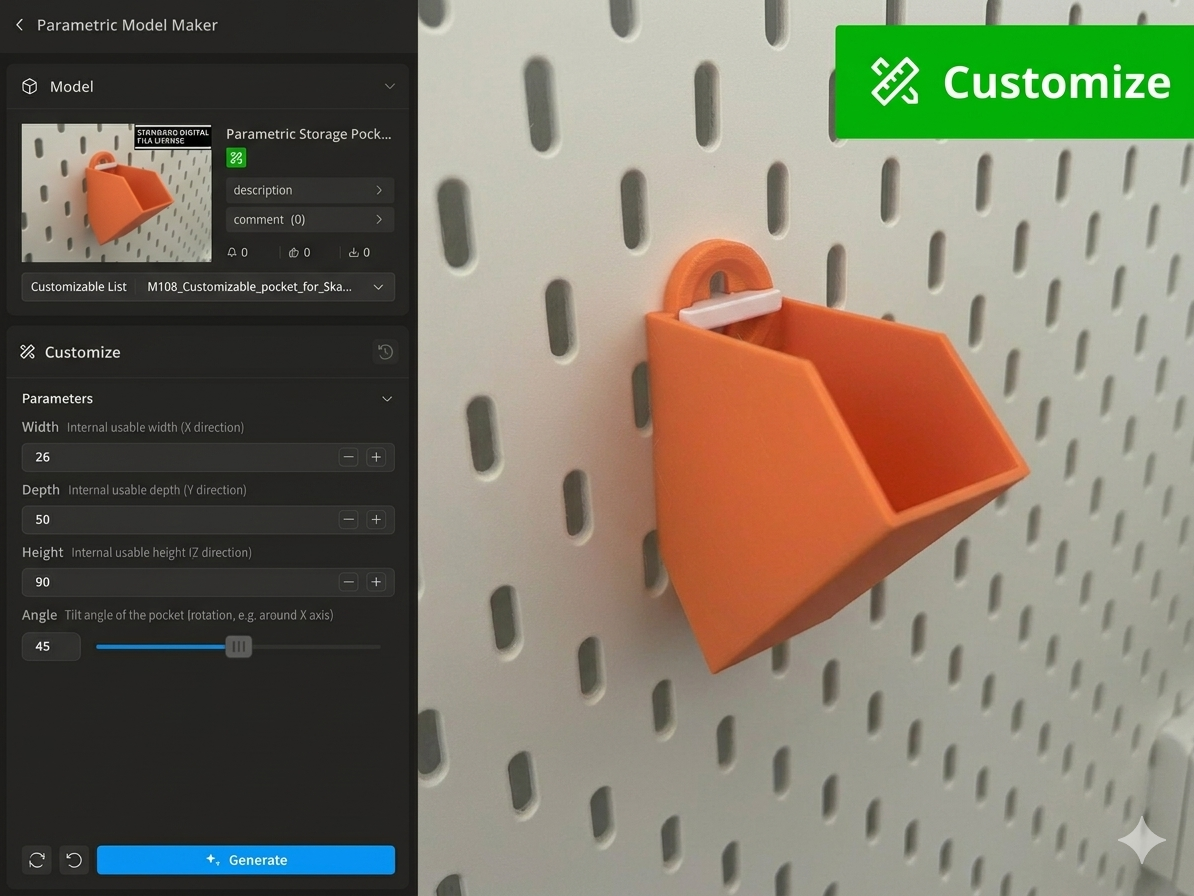Image resolution: width=1194 pixels, height=896 pixels.
Task: Click the Parametric Model Maker title
Action: (x=127, y=25)
